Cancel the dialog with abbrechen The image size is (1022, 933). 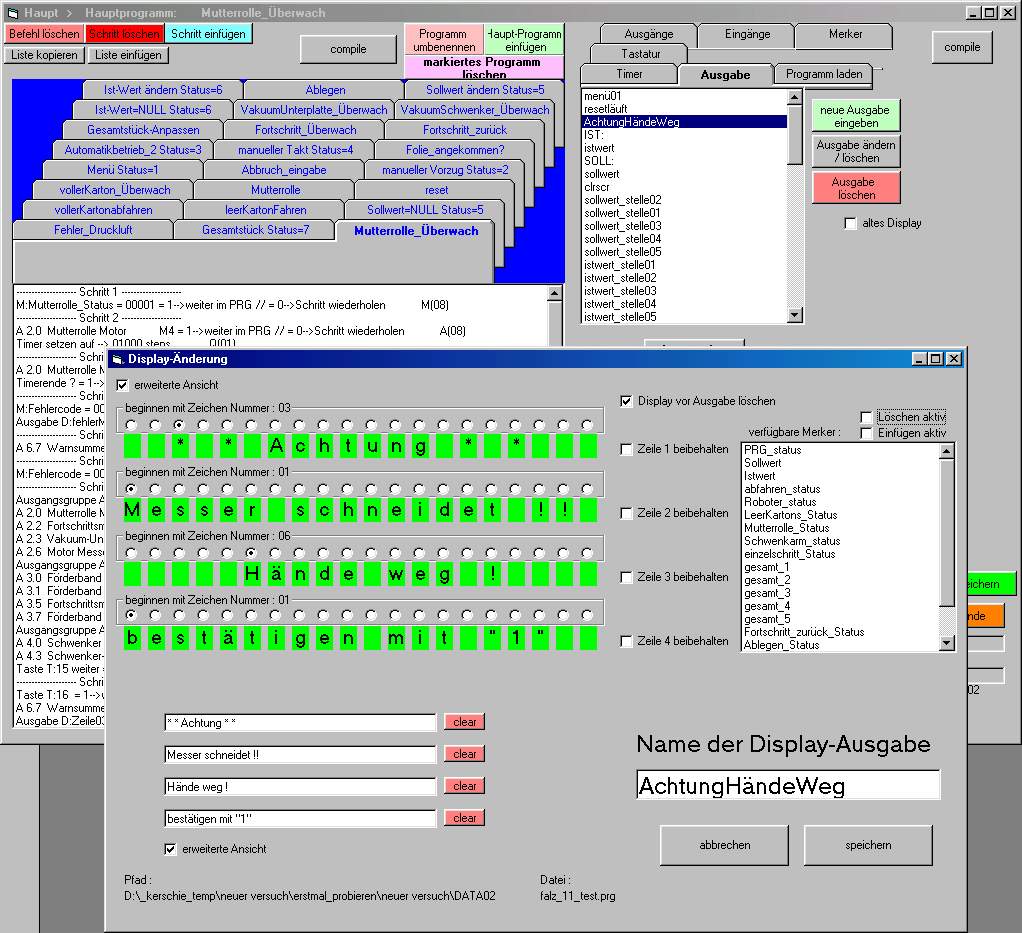[x=724, y=845]
